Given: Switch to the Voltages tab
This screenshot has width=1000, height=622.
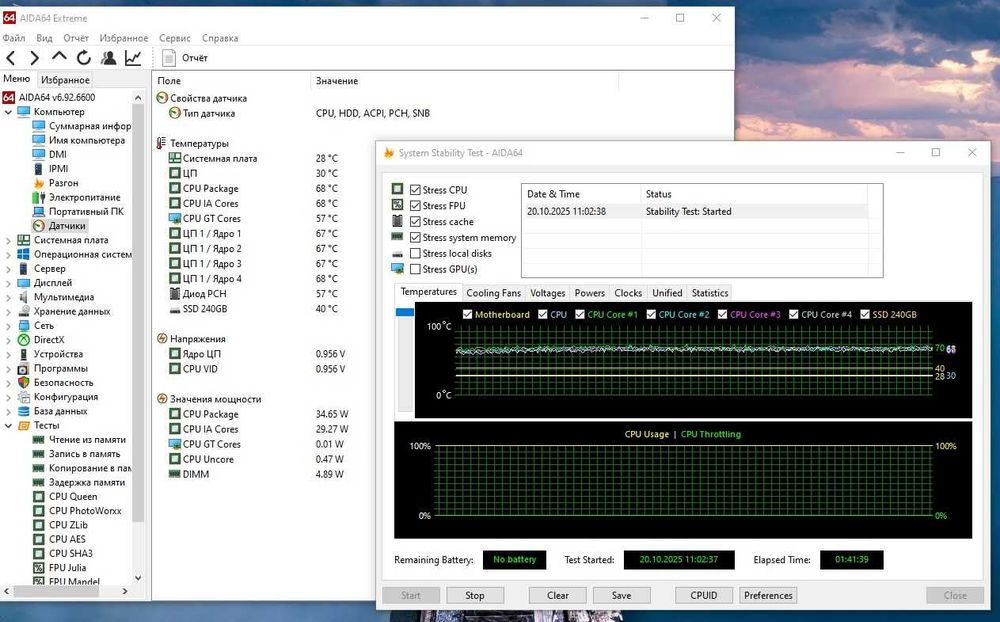Looking at the screenshot, I should tap(548, 293).
